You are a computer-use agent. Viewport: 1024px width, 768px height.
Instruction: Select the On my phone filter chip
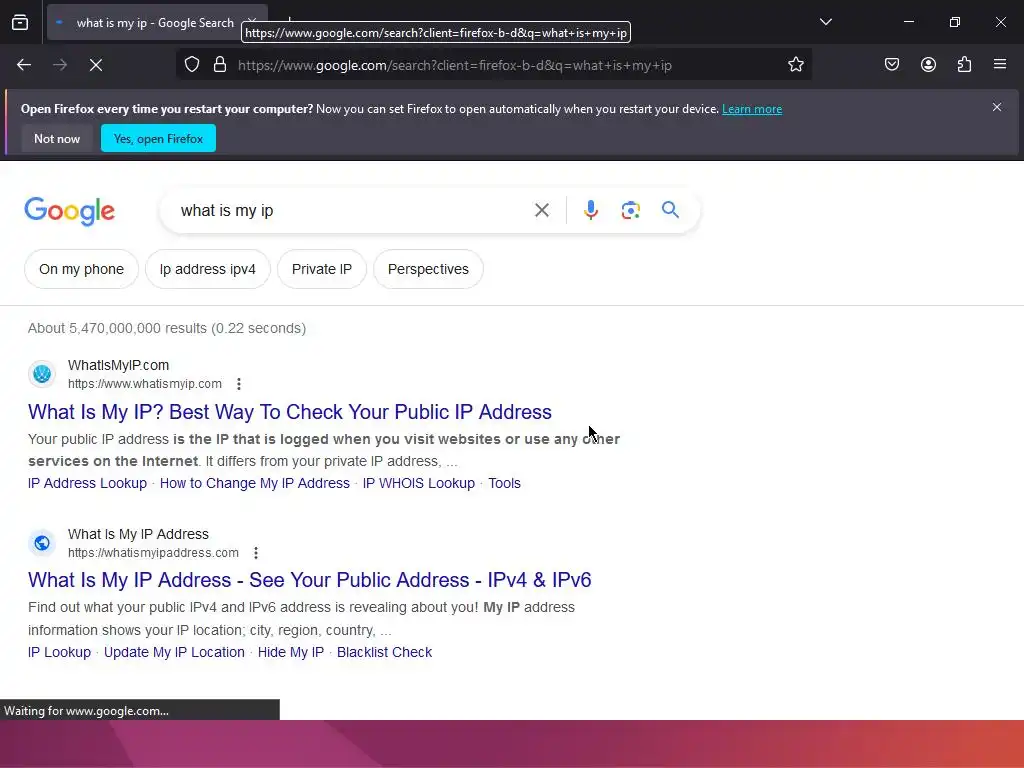coord(82,269)
